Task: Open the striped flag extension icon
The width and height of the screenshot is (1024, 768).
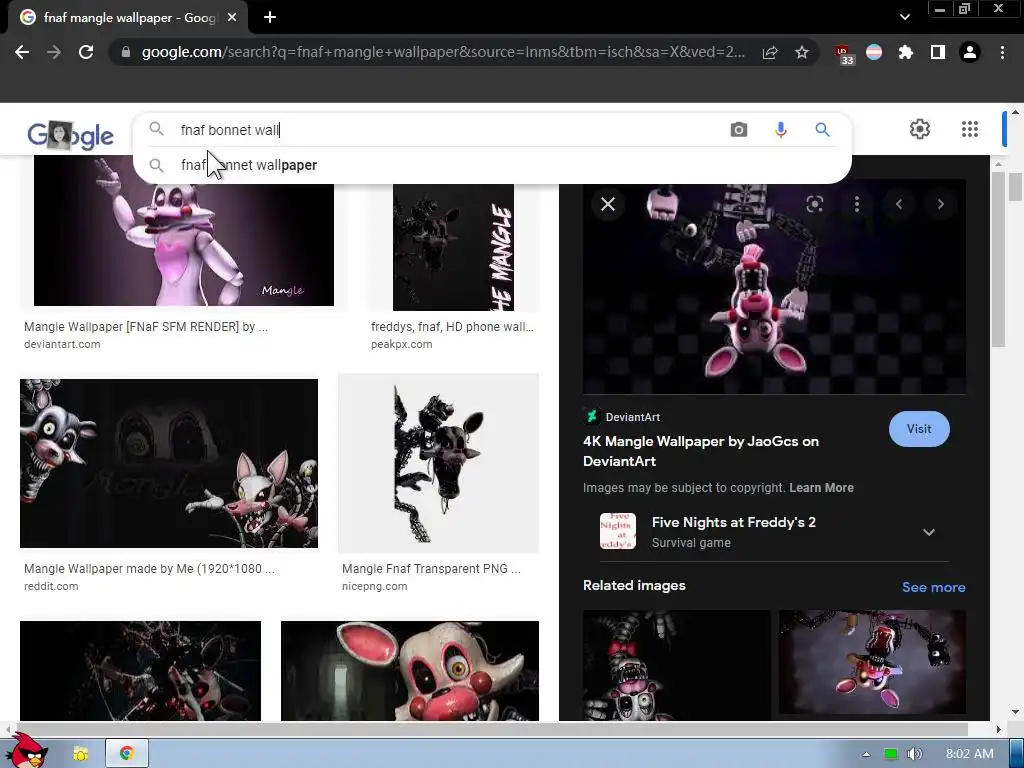Action: point(874,52)
